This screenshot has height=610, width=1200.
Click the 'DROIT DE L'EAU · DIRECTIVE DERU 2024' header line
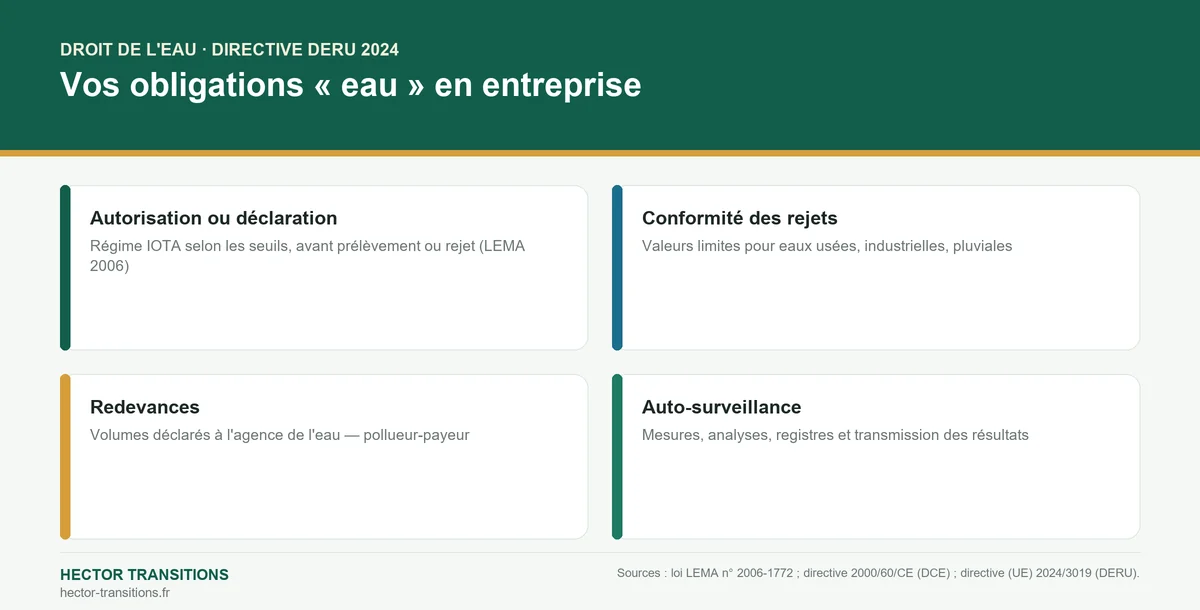pyautogui.click(x=229, y=50)
